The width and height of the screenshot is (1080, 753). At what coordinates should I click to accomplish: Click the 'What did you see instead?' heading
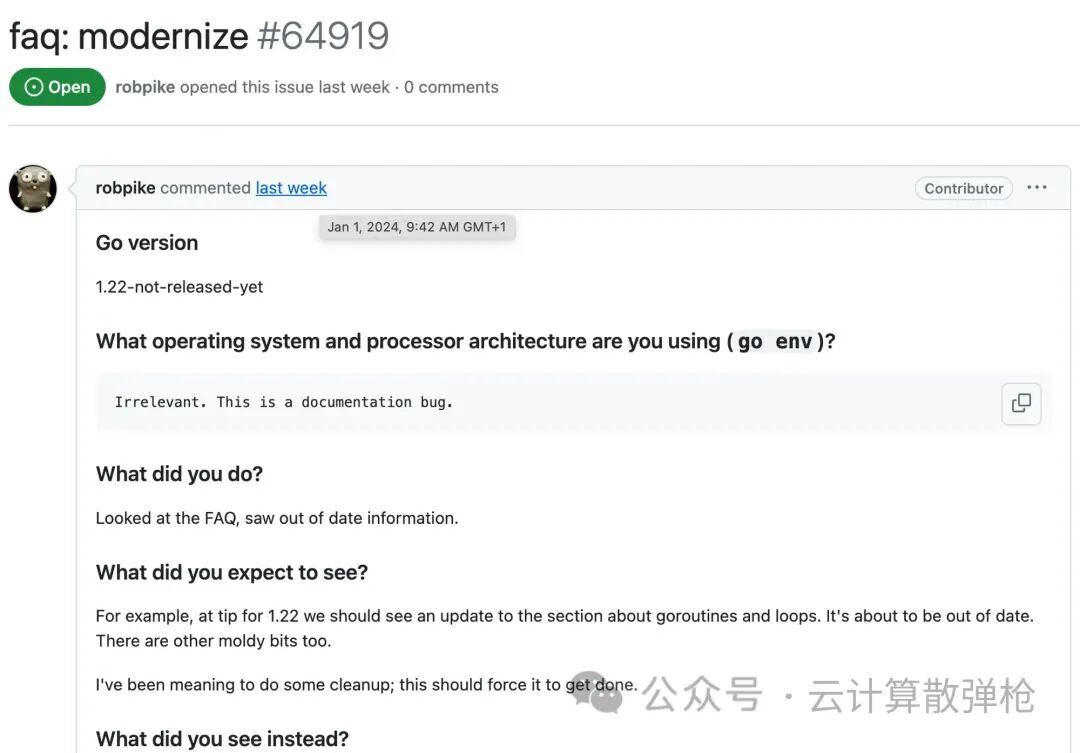(x=222, y=739)
